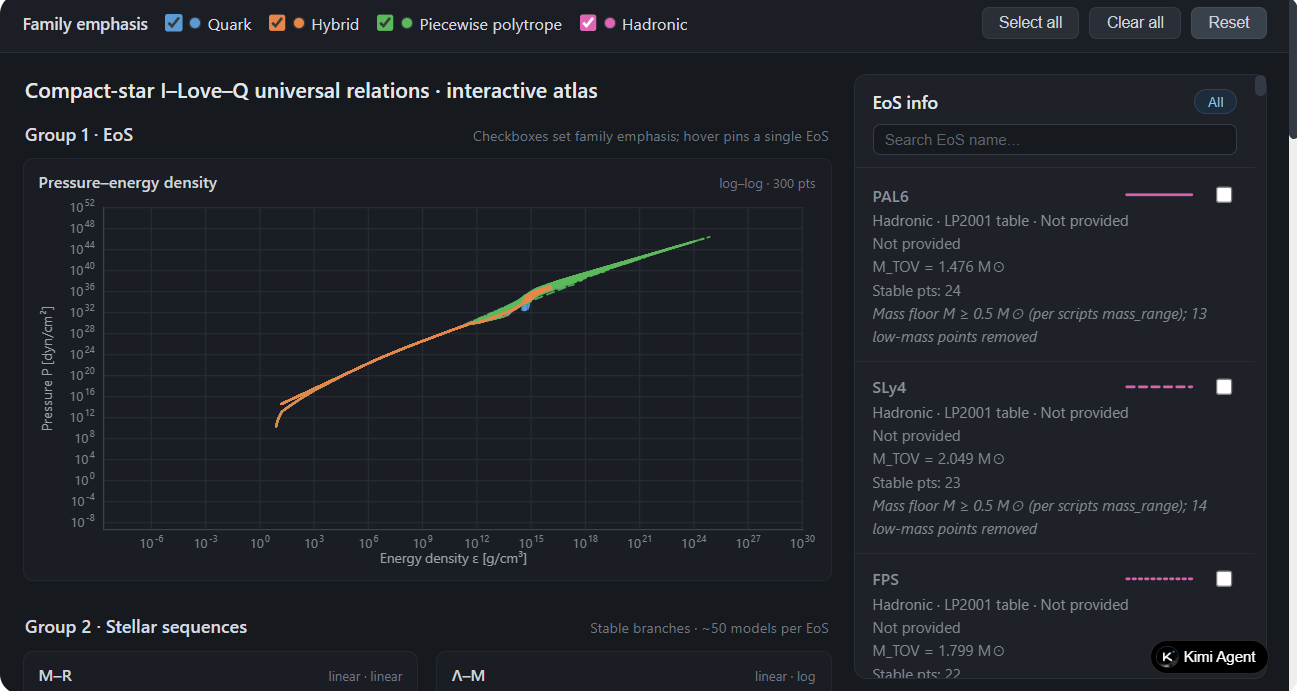Screen dimensions: 1297x691
Task: Check the SLy4 EoS checkbox
Action: [x=1224, y=387]
